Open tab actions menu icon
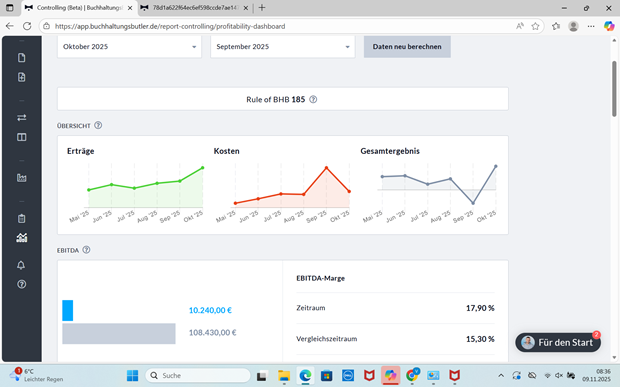Image resolution: width=620 pixels, height=387 pixels. tap(10, 8)
